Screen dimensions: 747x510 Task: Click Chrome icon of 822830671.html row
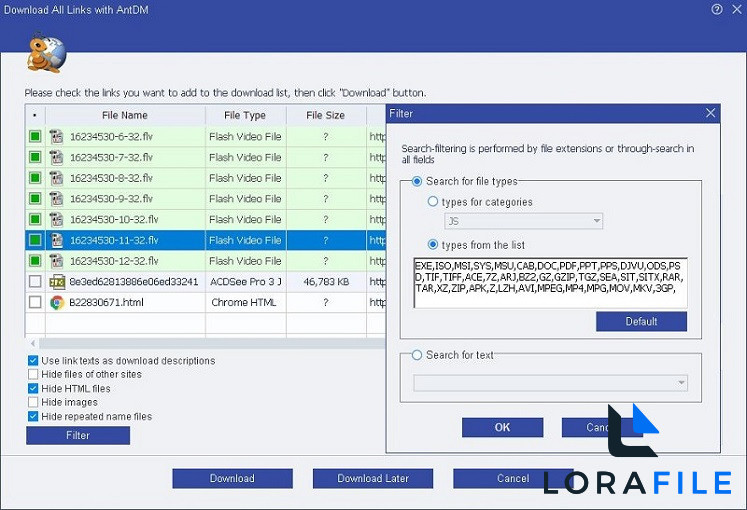pos(57,302)
